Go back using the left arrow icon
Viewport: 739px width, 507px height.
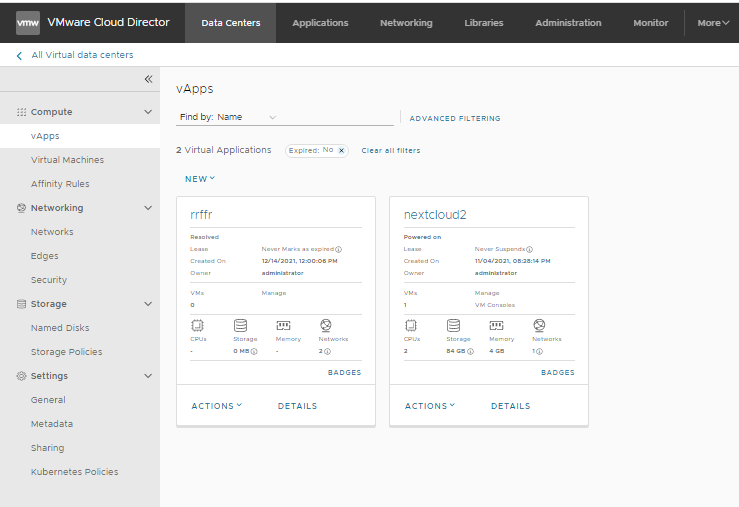pos(19,56)
